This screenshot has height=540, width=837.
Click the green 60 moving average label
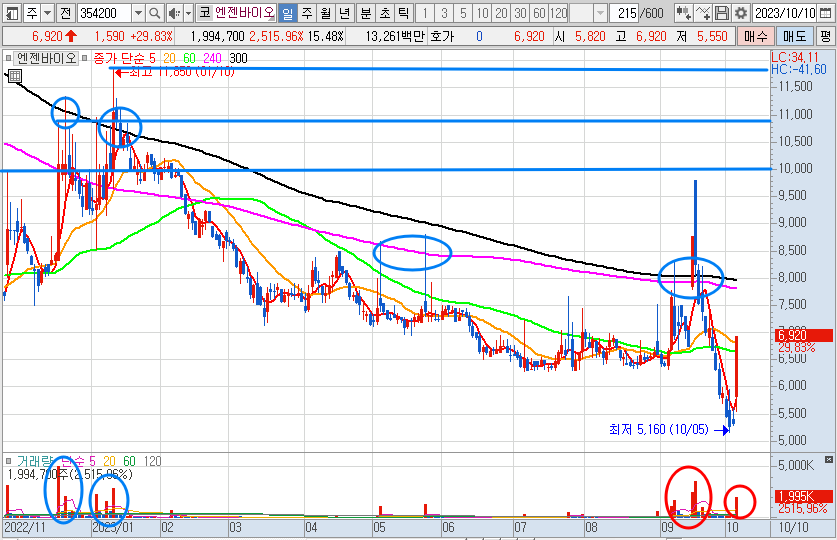(189, 58)
